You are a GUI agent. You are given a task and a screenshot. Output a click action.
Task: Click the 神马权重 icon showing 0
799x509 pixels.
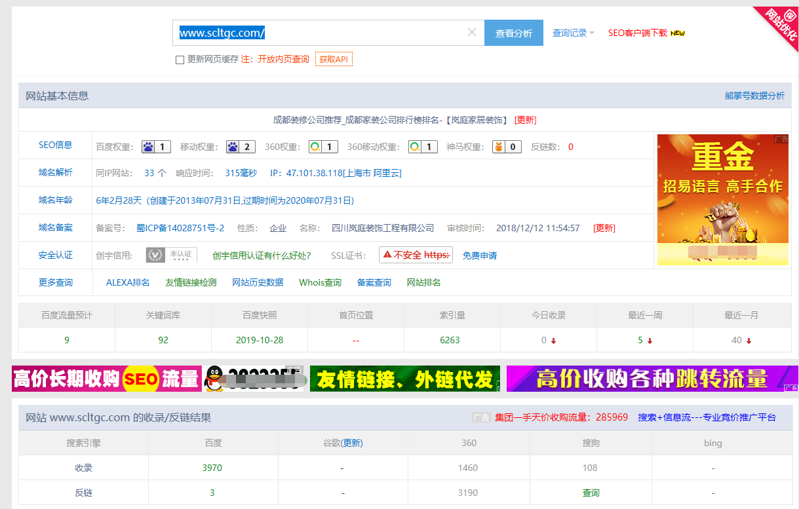507,147
